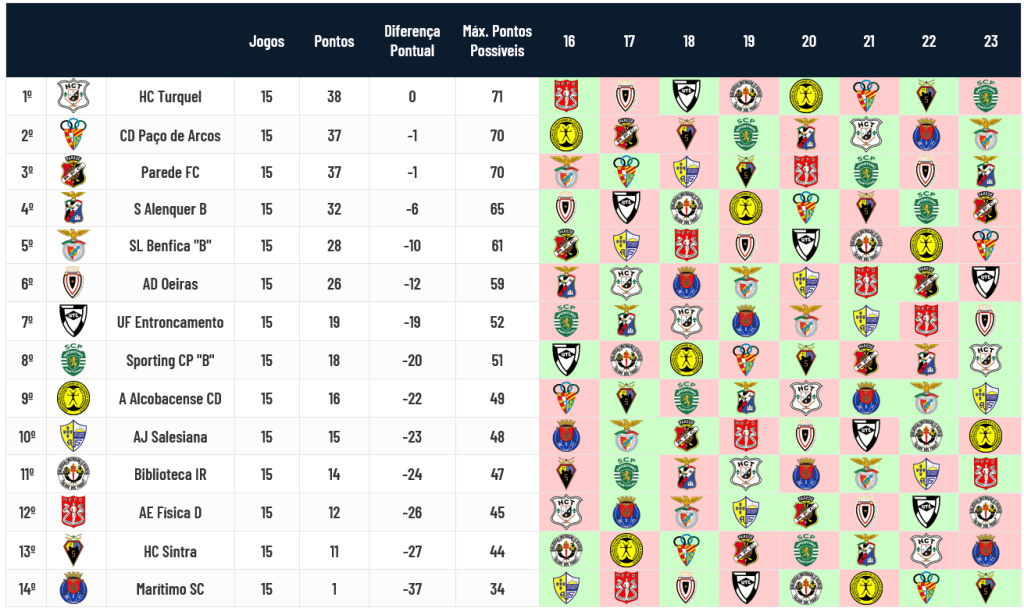
Task: Click the Sporting CP "B" green logo, row 8
Action: point(73,360)
